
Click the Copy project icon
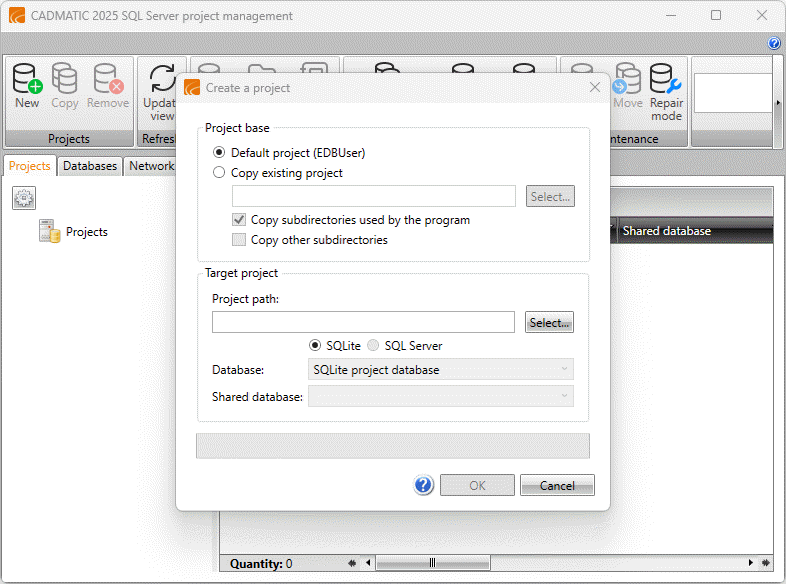(x=65, y=79)
